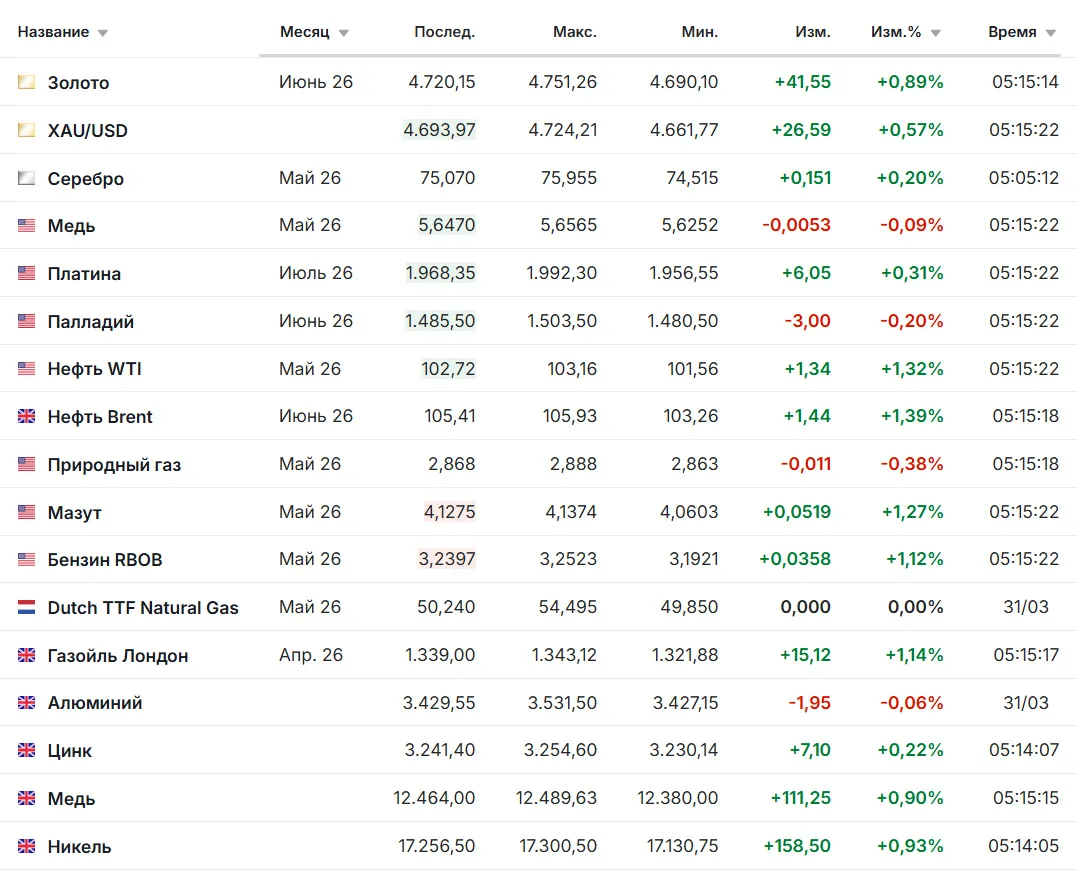Open the Бензин RBOB link
The height and width of the screenshot is (872, 1077).
(x=104, y=560)
